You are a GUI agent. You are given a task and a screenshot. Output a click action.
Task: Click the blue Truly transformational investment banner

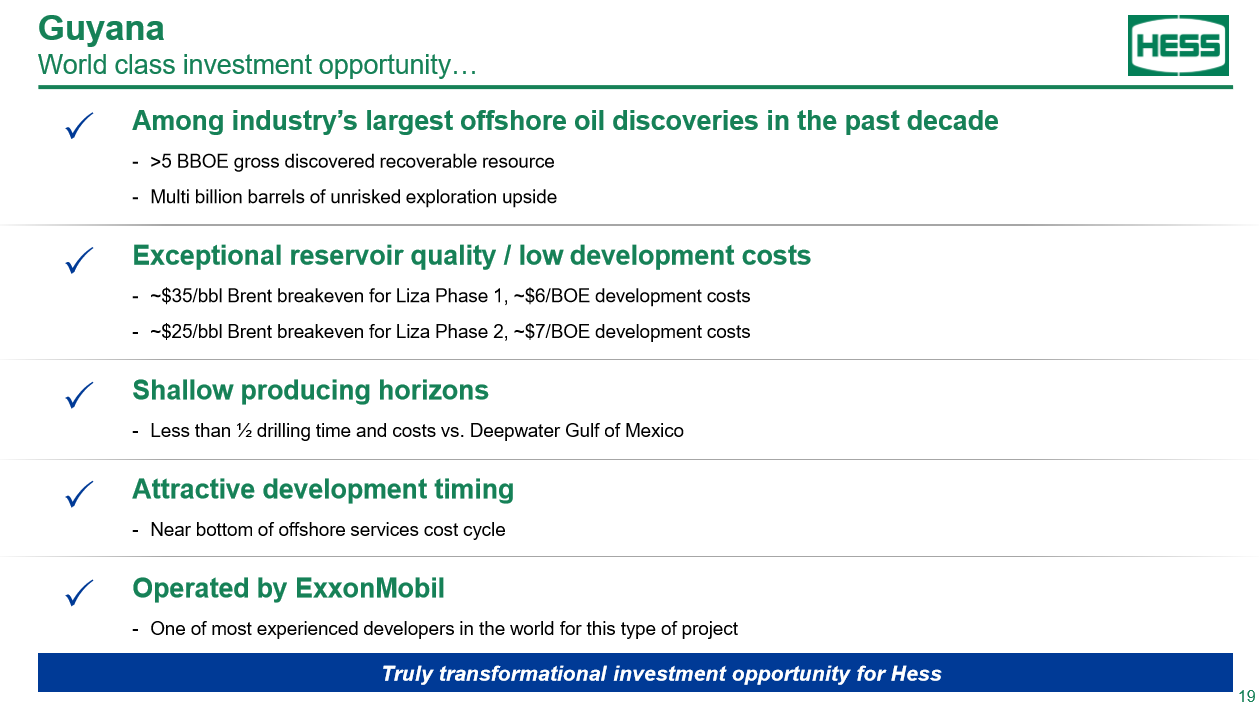coord(635,673)
